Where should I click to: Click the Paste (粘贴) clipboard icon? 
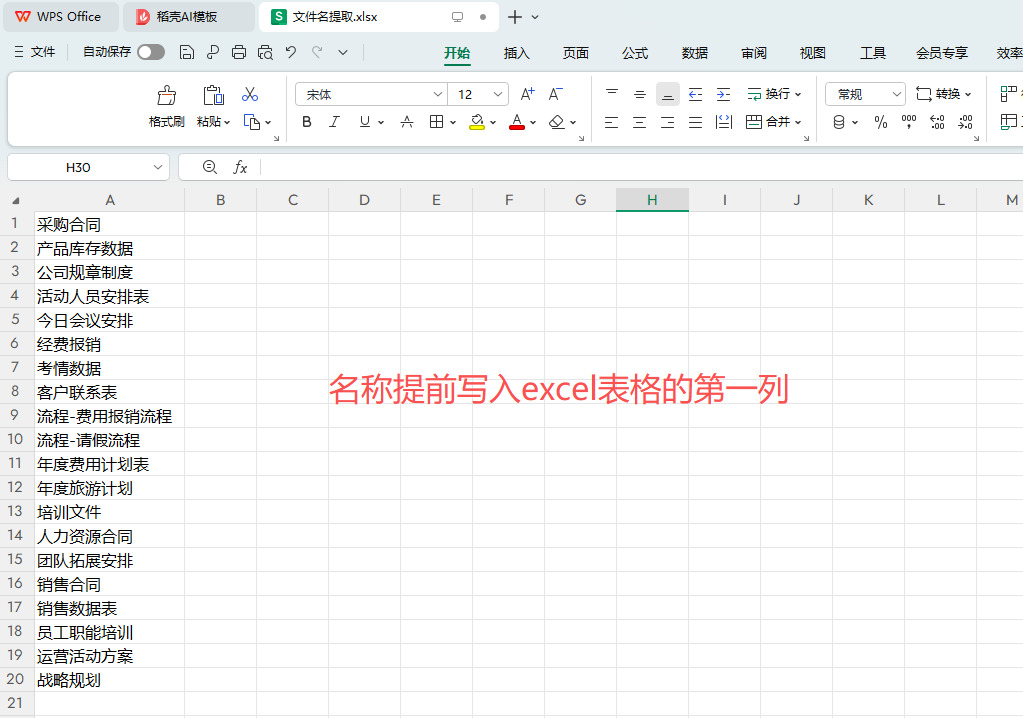213,96
